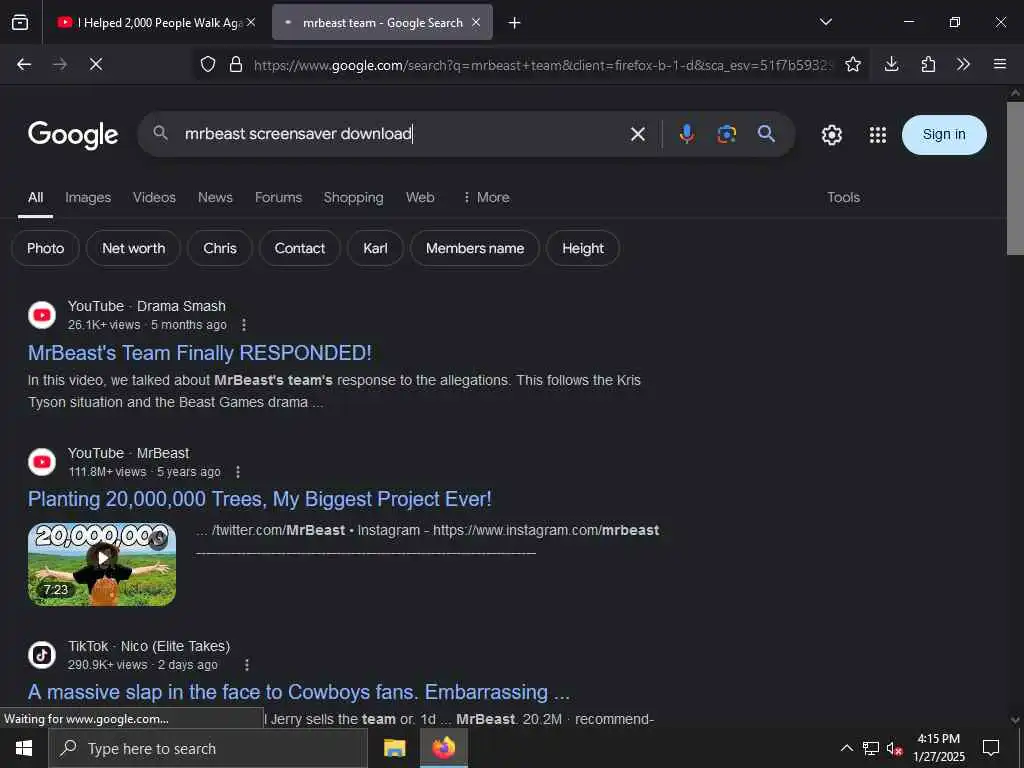The width and height of the screenshot is (1024, 768).
Task: Select the All results tab
Action: [35, 197]
